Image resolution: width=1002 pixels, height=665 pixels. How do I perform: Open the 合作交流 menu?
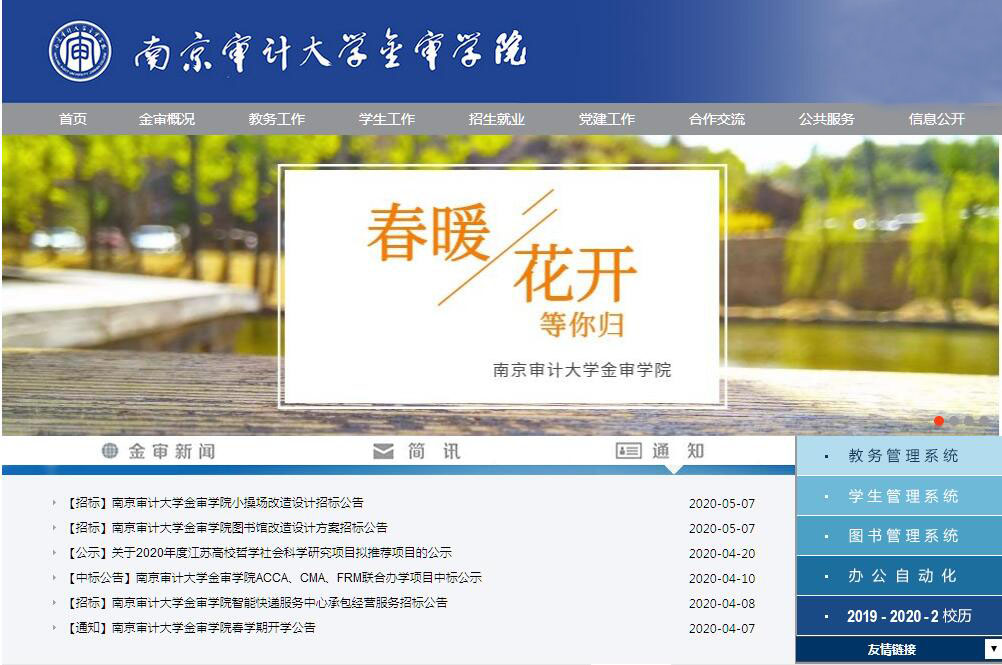pyautogui.click(x=716, y=119)
